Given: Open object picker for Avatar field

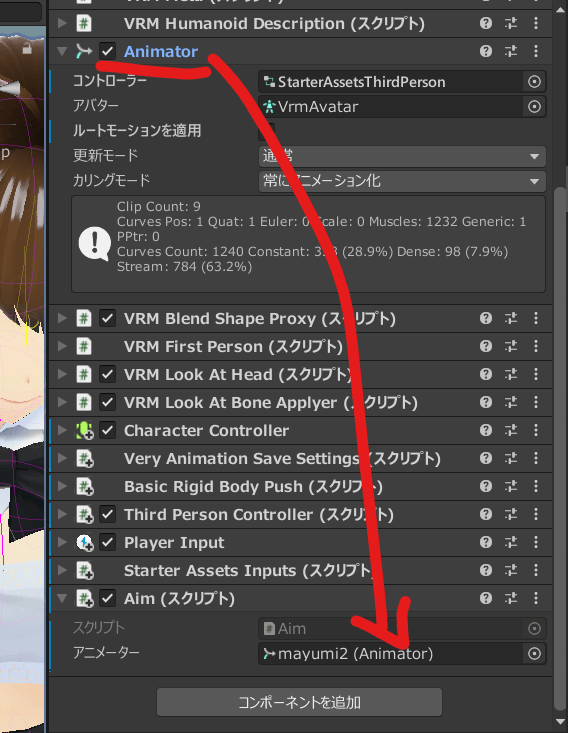Looking at the screenshot, I should pos(534,107).
